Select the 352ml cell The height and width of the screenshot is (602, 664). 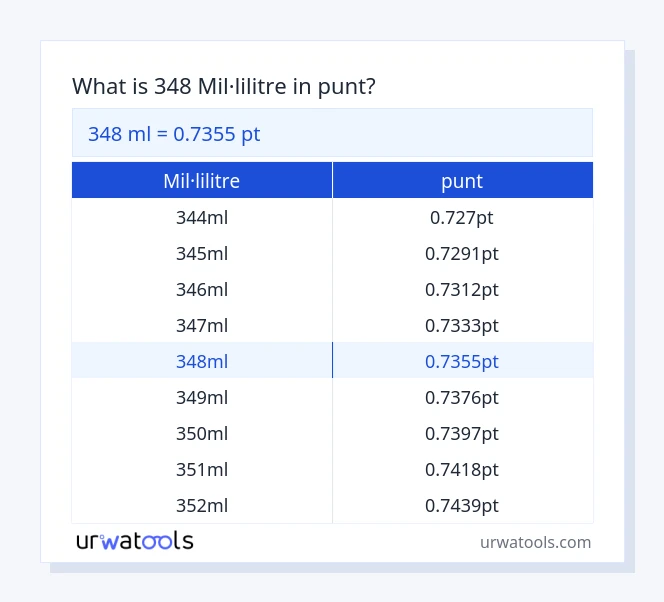point(201,505)
